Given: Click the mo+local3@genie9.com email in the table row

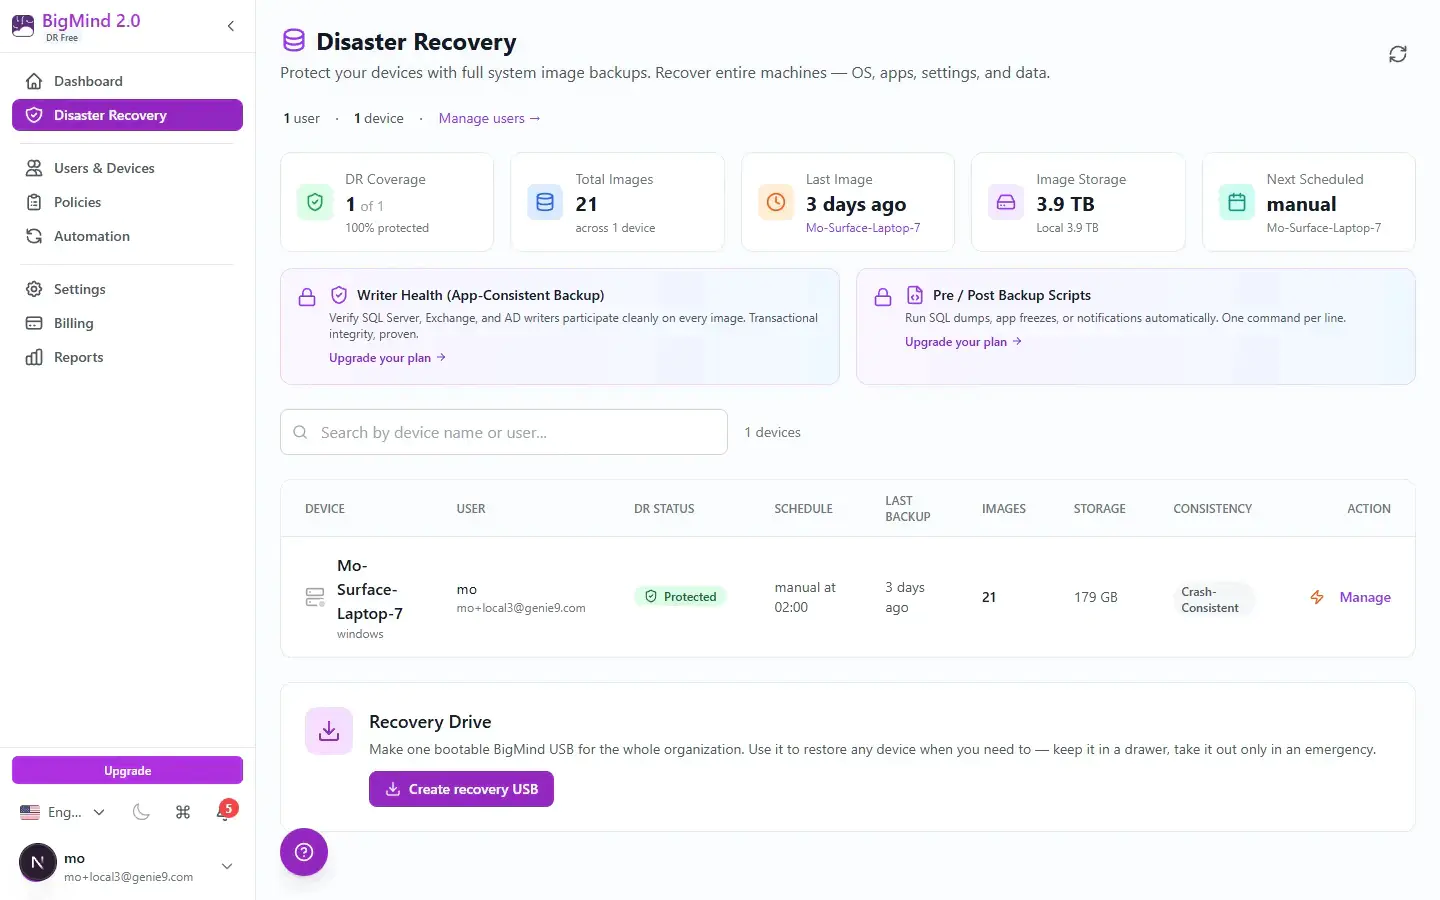Looking at the screenshot, I should [521, 608].
